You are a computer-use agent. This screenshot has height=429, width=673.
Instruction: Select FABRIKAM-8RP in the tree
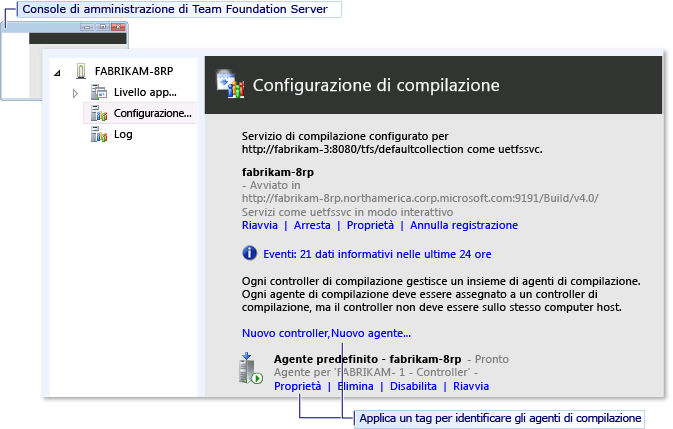point(134,71)
